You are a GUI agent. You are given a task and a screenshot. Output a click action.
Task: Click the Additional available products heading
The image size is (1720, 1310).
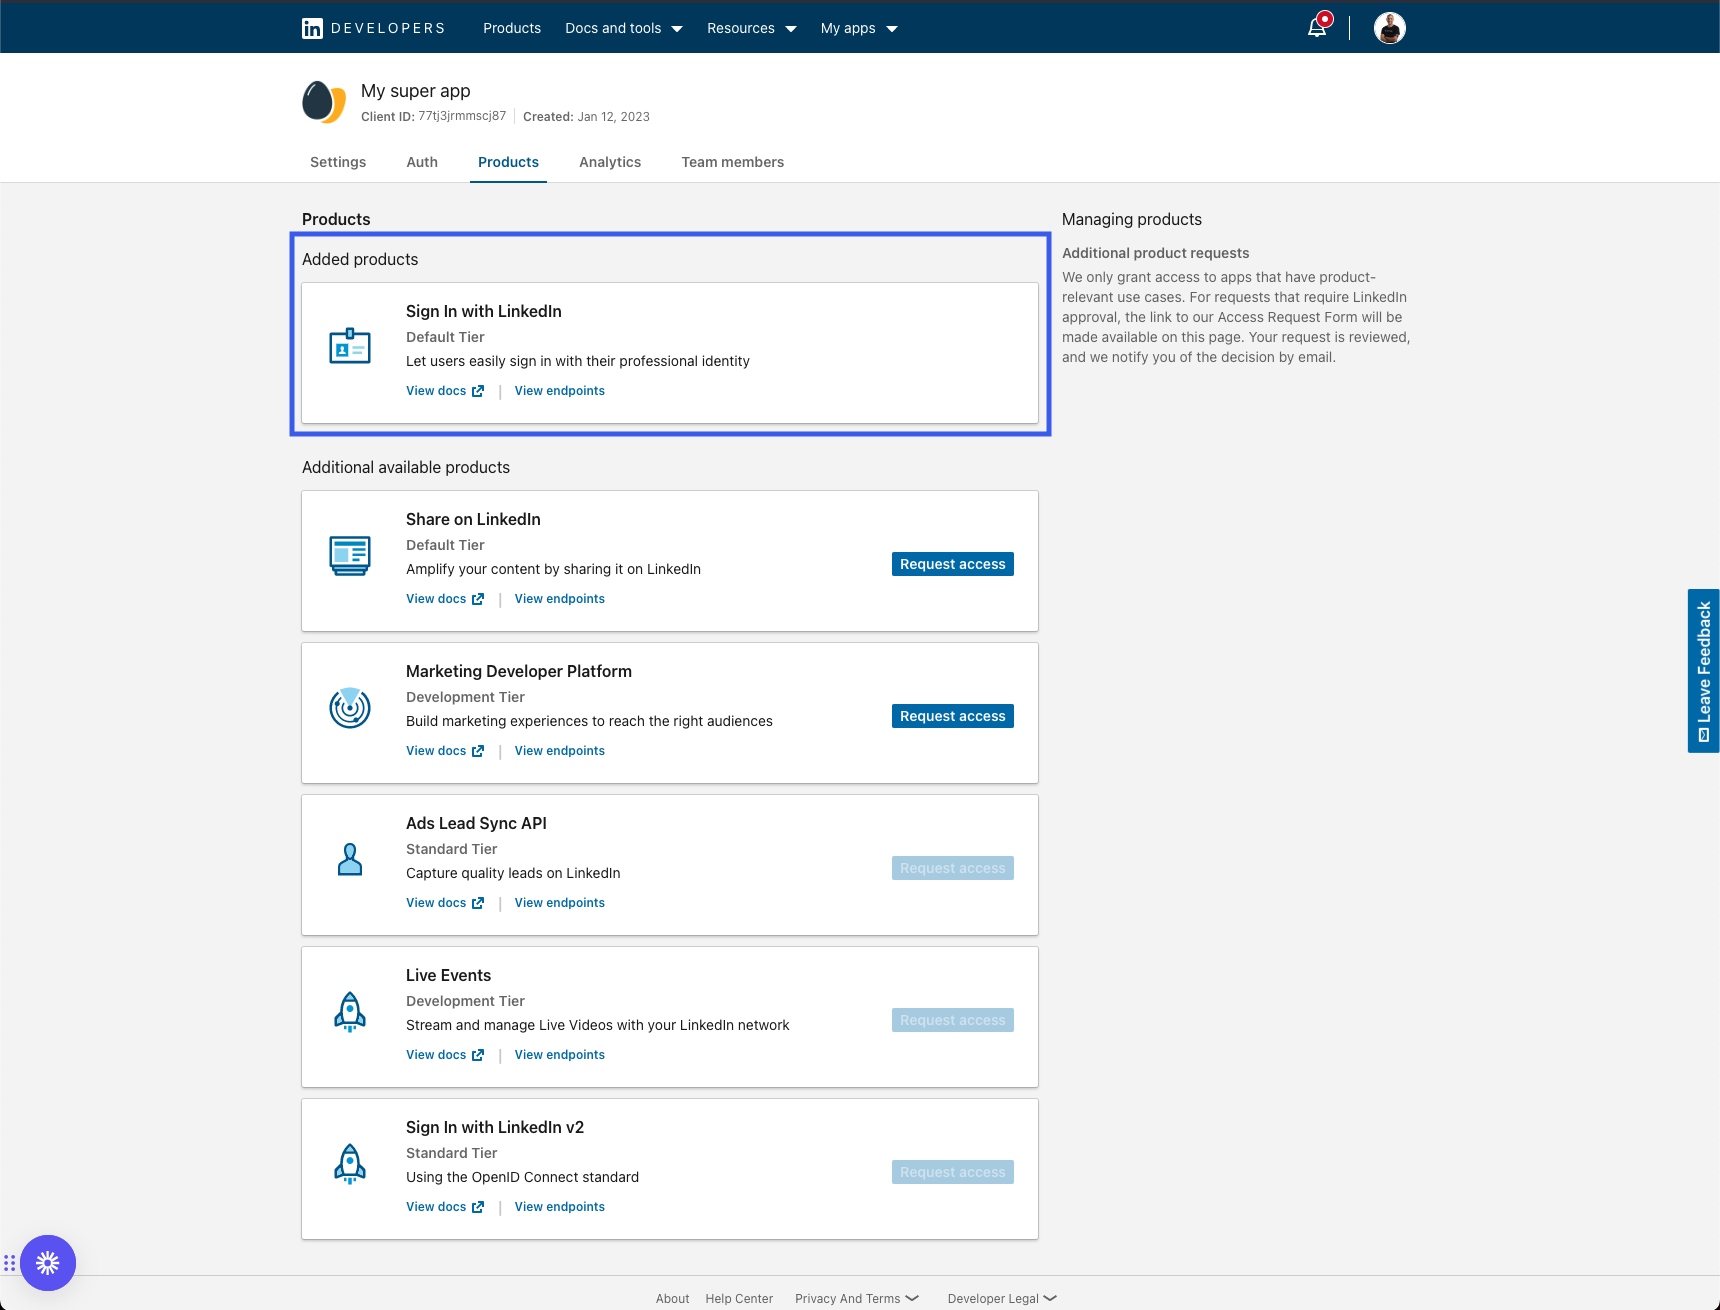coord(406,467)
